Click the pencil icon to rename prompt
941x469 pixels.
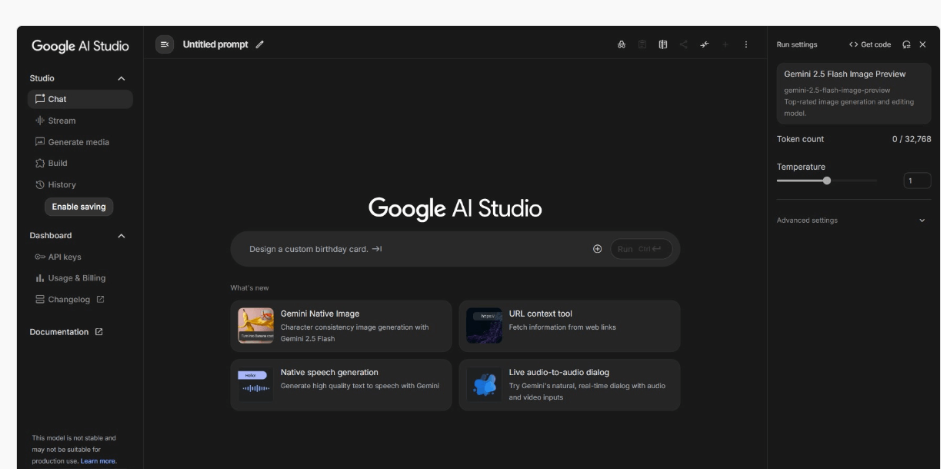(260, 45)
